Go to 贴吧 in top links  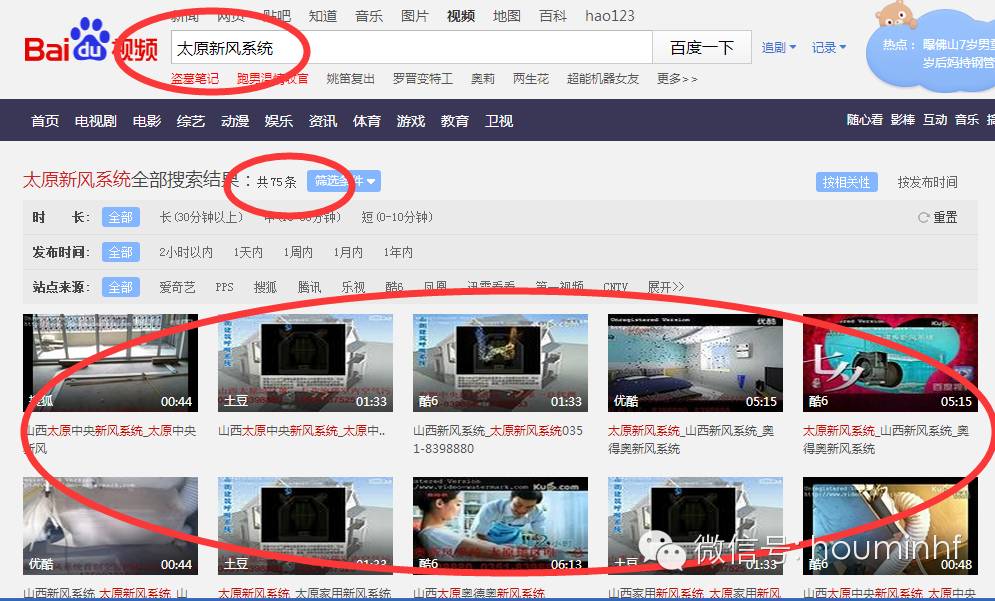click(277, 16)
